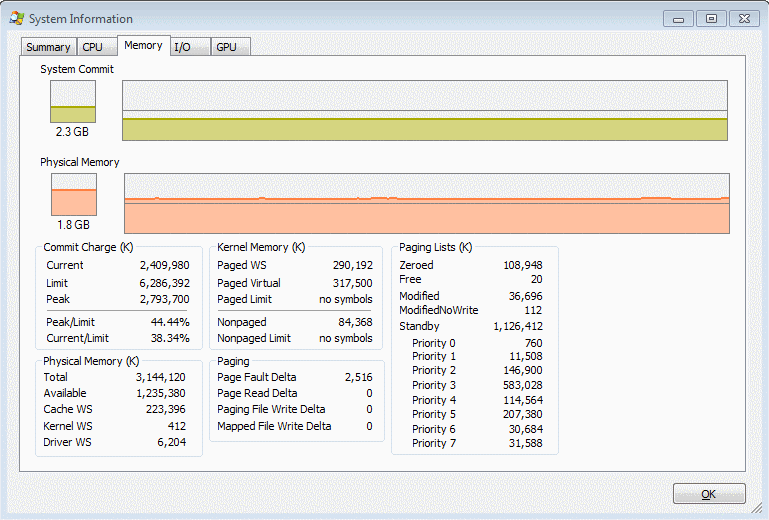Viewport: 769px width, 520px height.
Task: Click the System Commit 2.3 GB gauge
Action: click(73, 102)
